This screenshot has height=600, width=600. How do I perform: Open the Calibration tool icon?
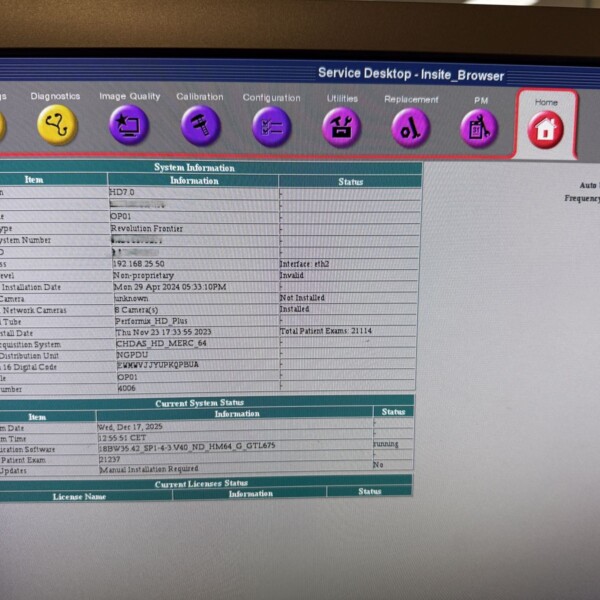point(200,126)
